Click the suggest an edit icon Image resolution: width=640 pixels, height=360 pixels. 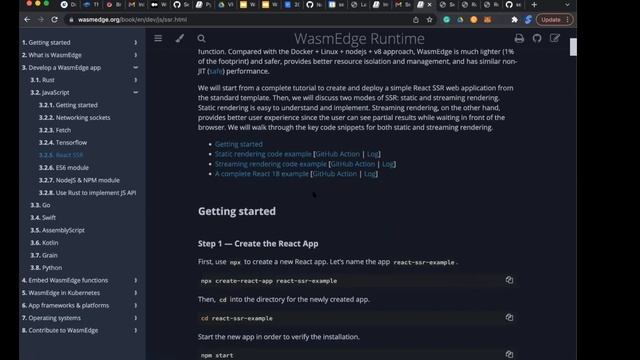coord(554,38)
